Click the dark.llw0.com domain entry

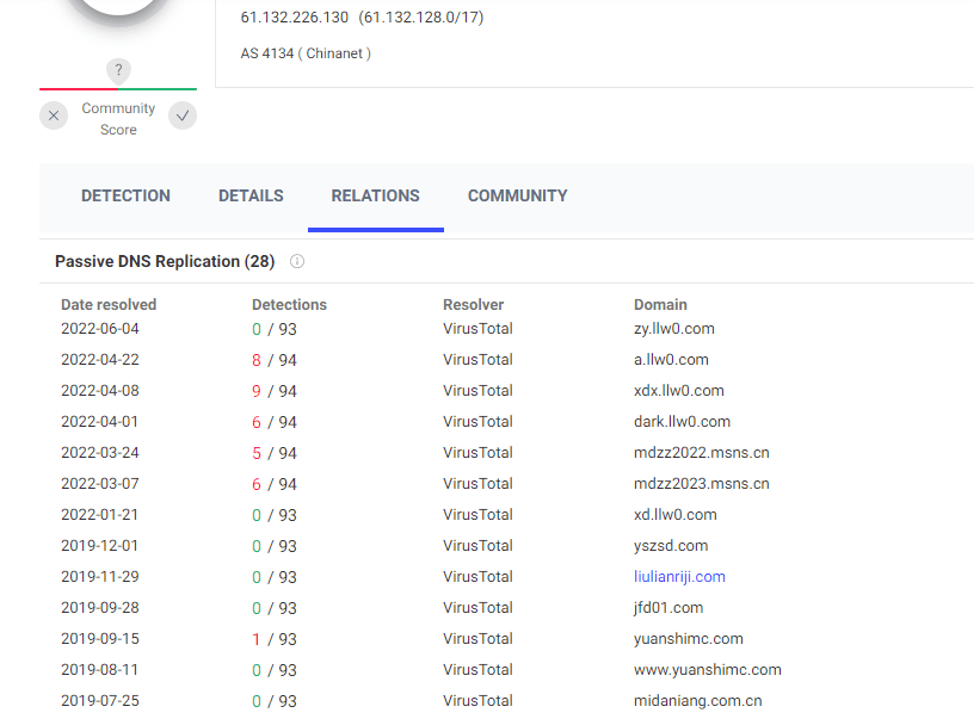tap(682, 422)
